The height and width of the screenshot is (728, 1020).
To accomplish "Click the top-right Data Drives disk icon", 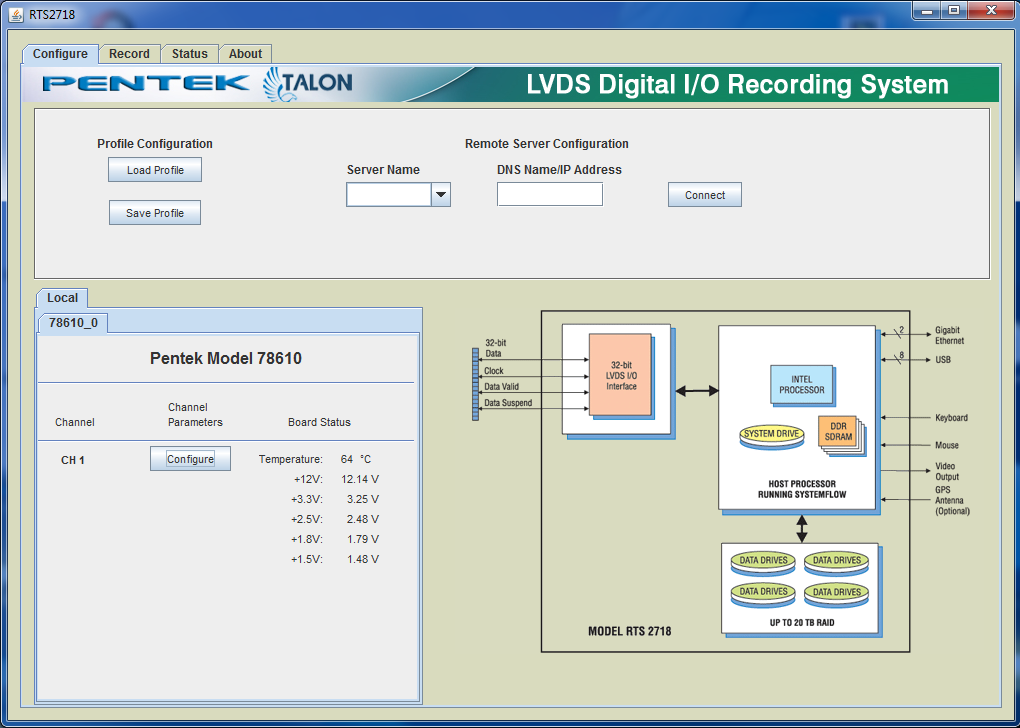I will 837,563.
